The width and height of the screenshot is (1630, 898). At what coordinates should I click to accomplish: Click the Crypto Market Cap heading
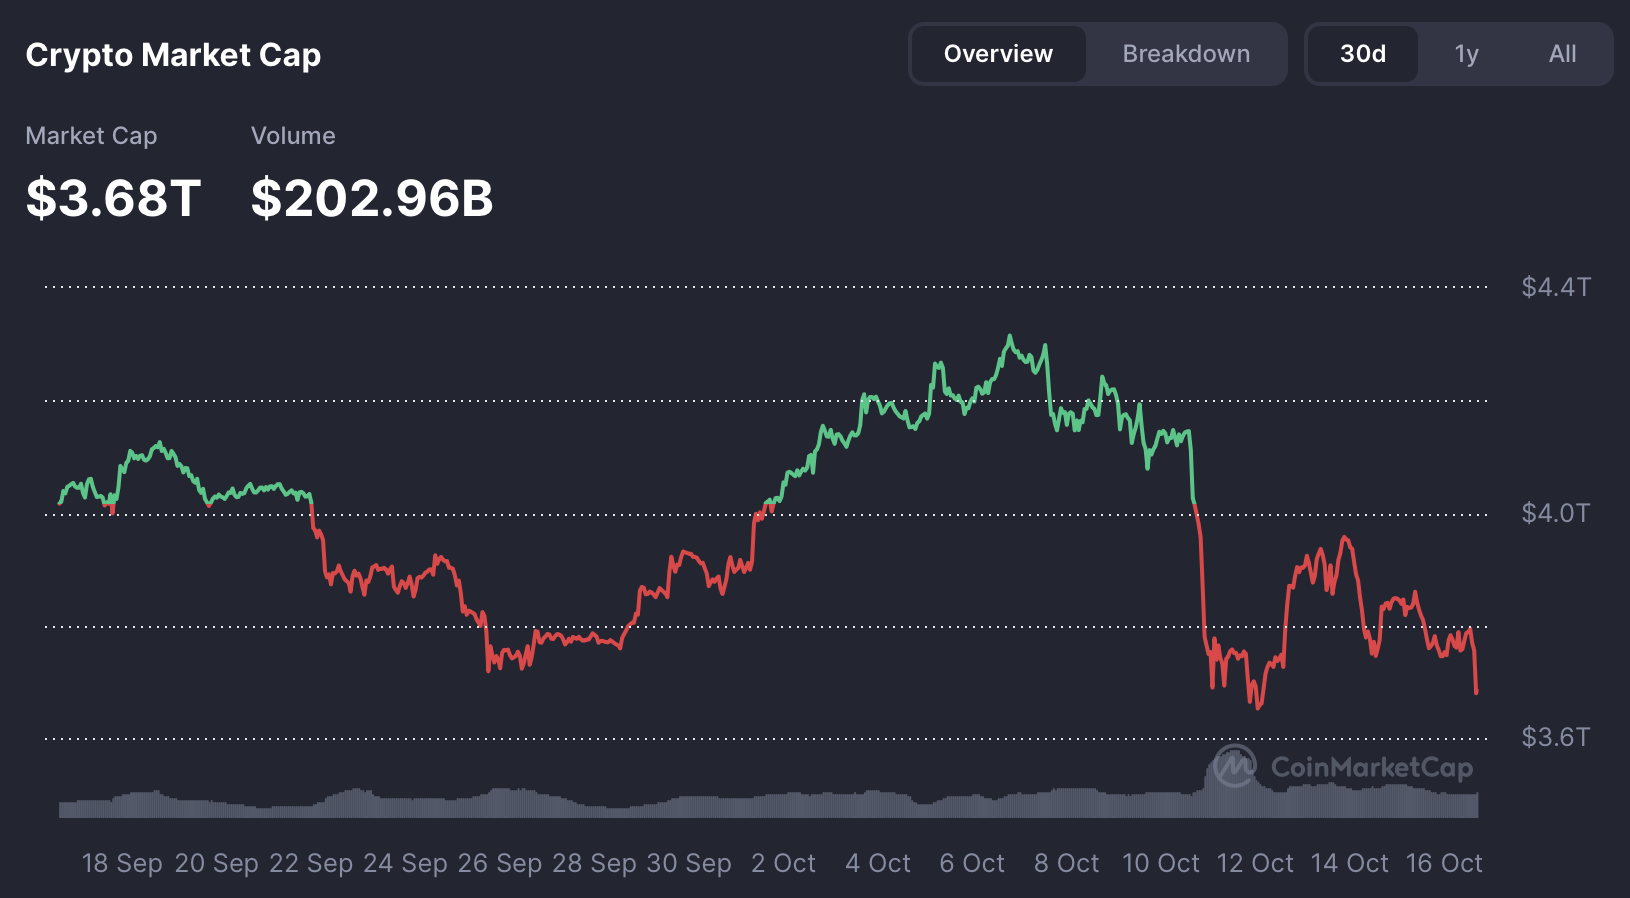[x=173, y=55]
